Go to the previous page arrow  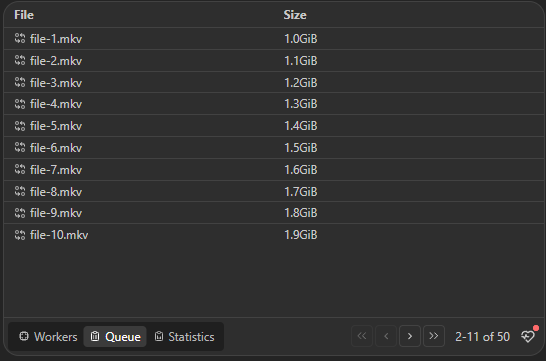[x=386, y=336]
